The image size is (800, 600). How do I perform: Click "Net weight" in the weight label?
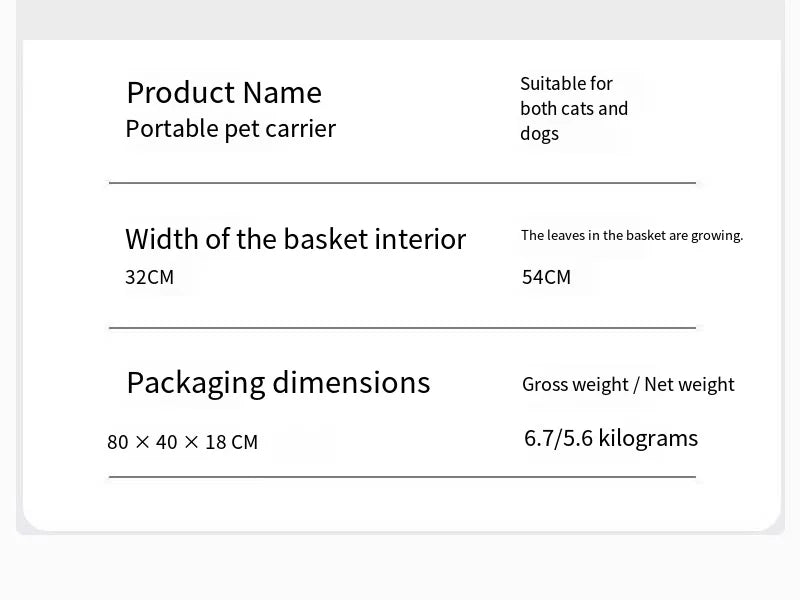coord(689,385)
